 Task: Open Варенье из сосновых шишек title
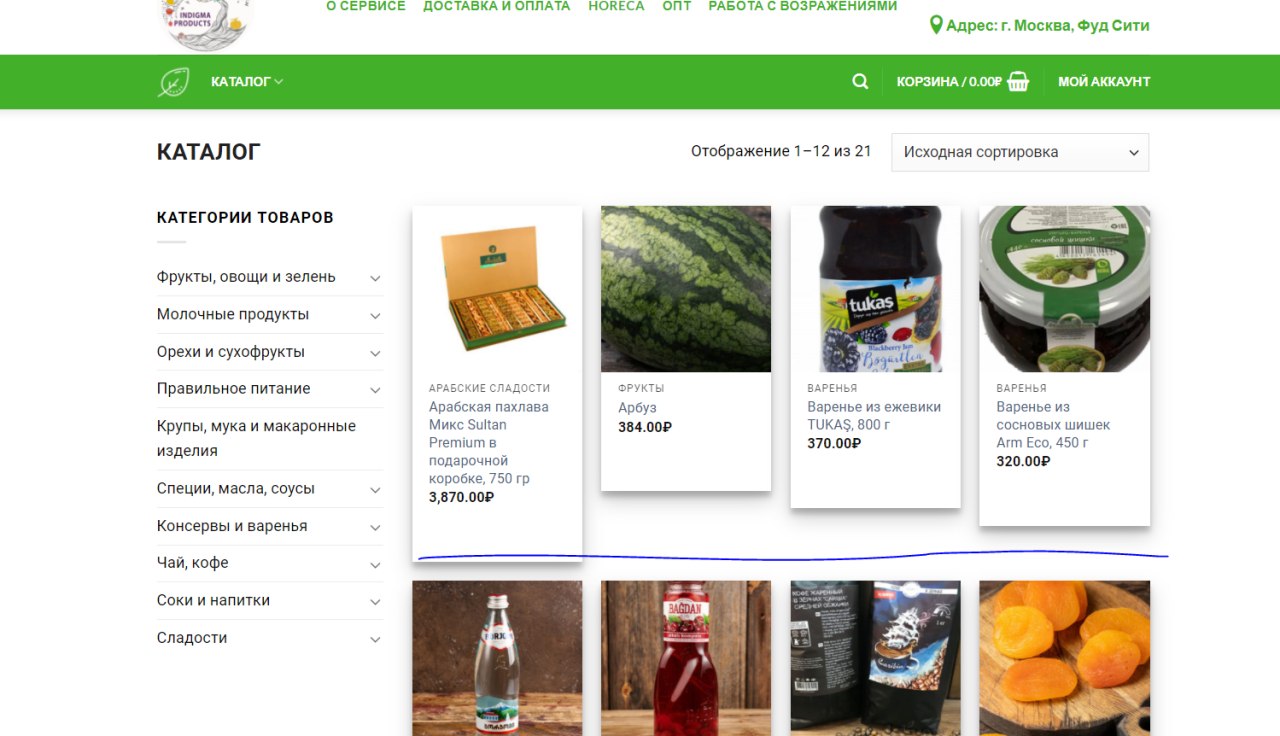(1053, 425)
